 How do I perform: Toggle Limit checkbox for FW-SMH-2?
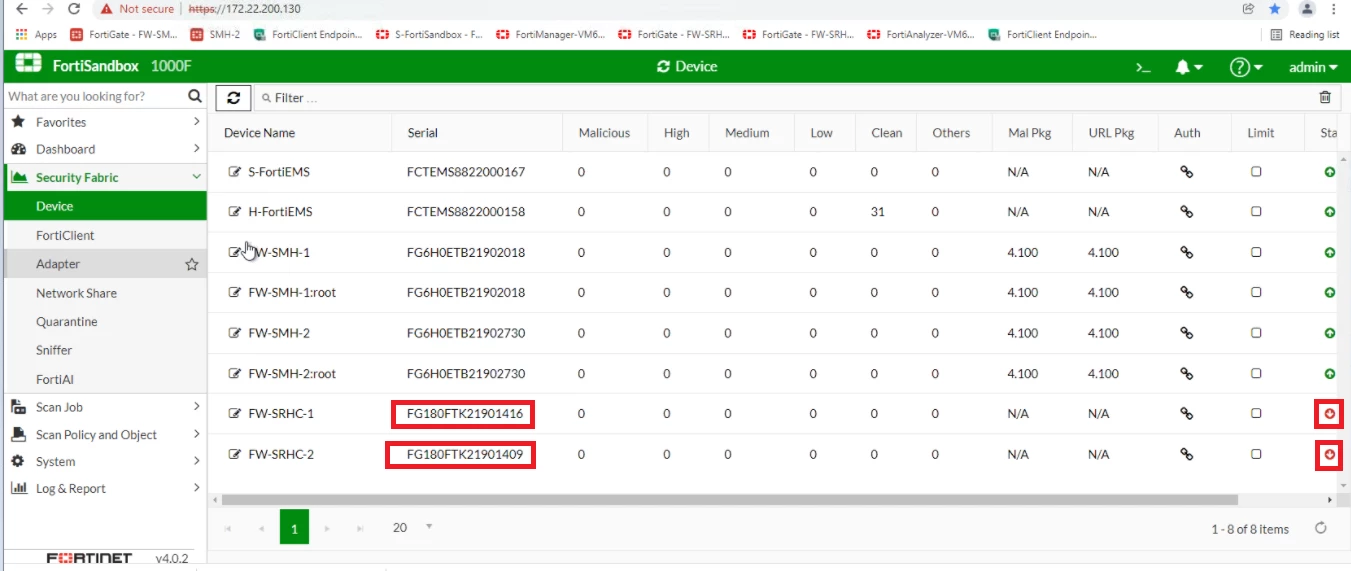pyautogui.click(x=1256, y=333)
